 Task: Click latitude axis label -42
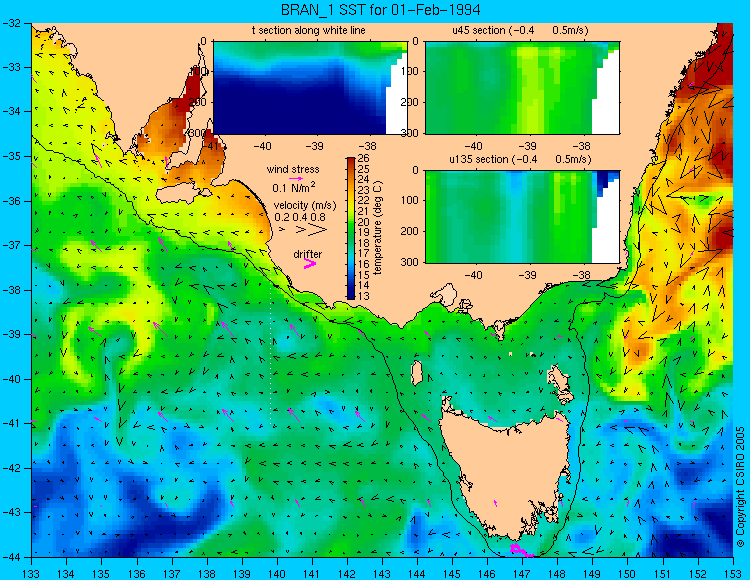click(x=11, y=468)
